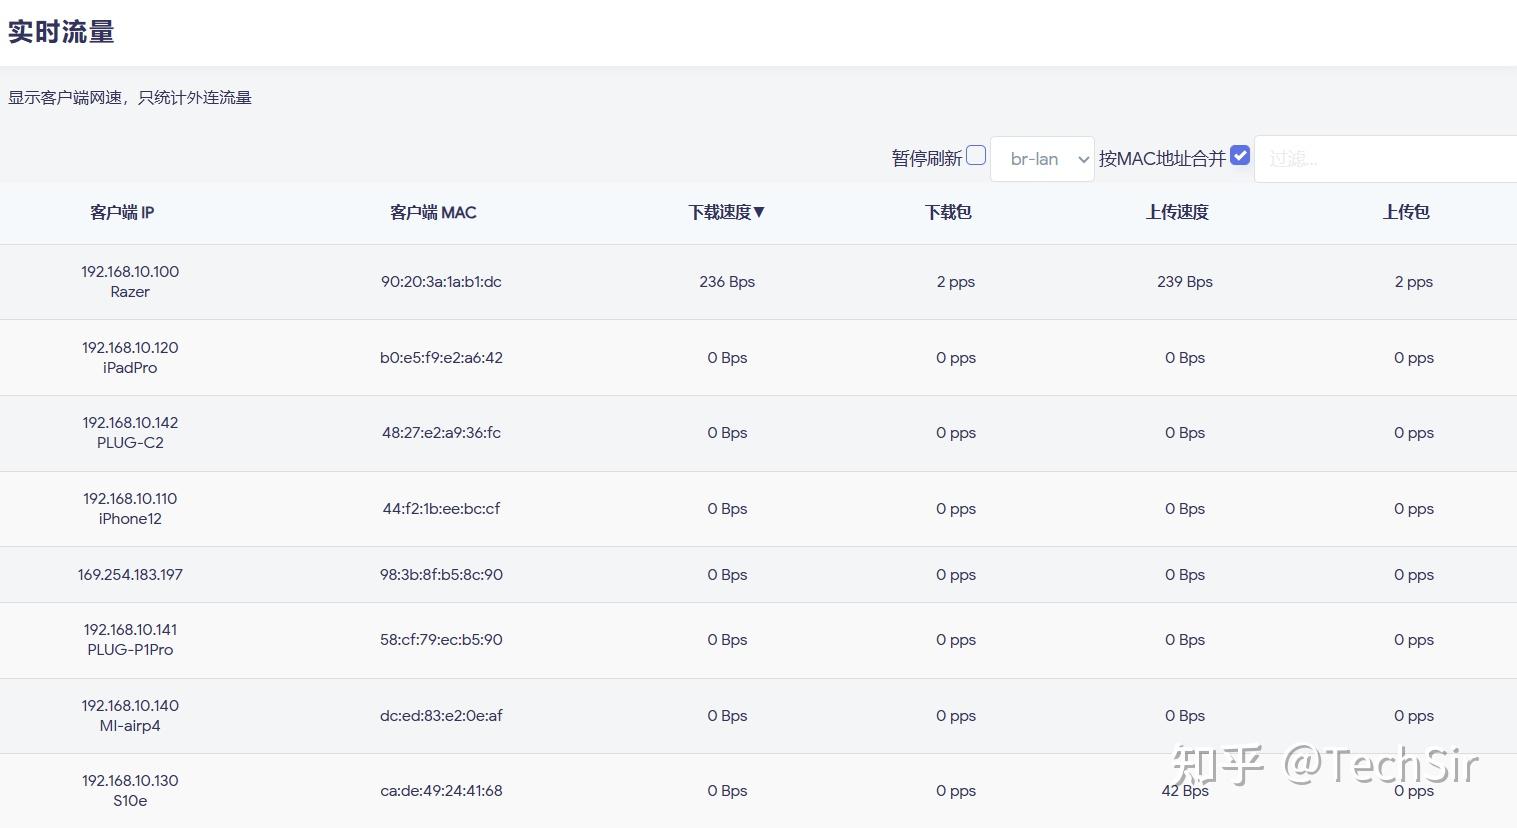1517x828 pixels.
Task: Click the 过滤 filter input field
Action: 1384,159
